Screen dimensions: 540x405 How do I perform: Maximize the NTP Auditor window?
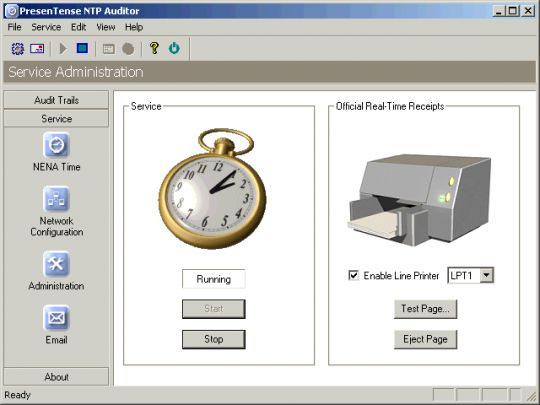(512, 11)
